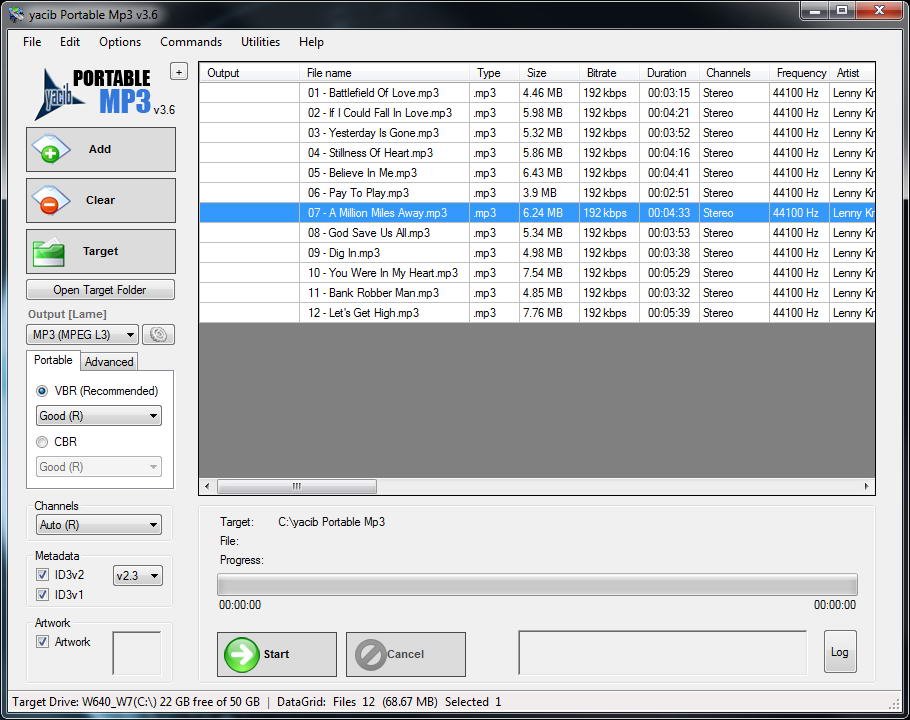Sort by the Size column header

[549, 73]
